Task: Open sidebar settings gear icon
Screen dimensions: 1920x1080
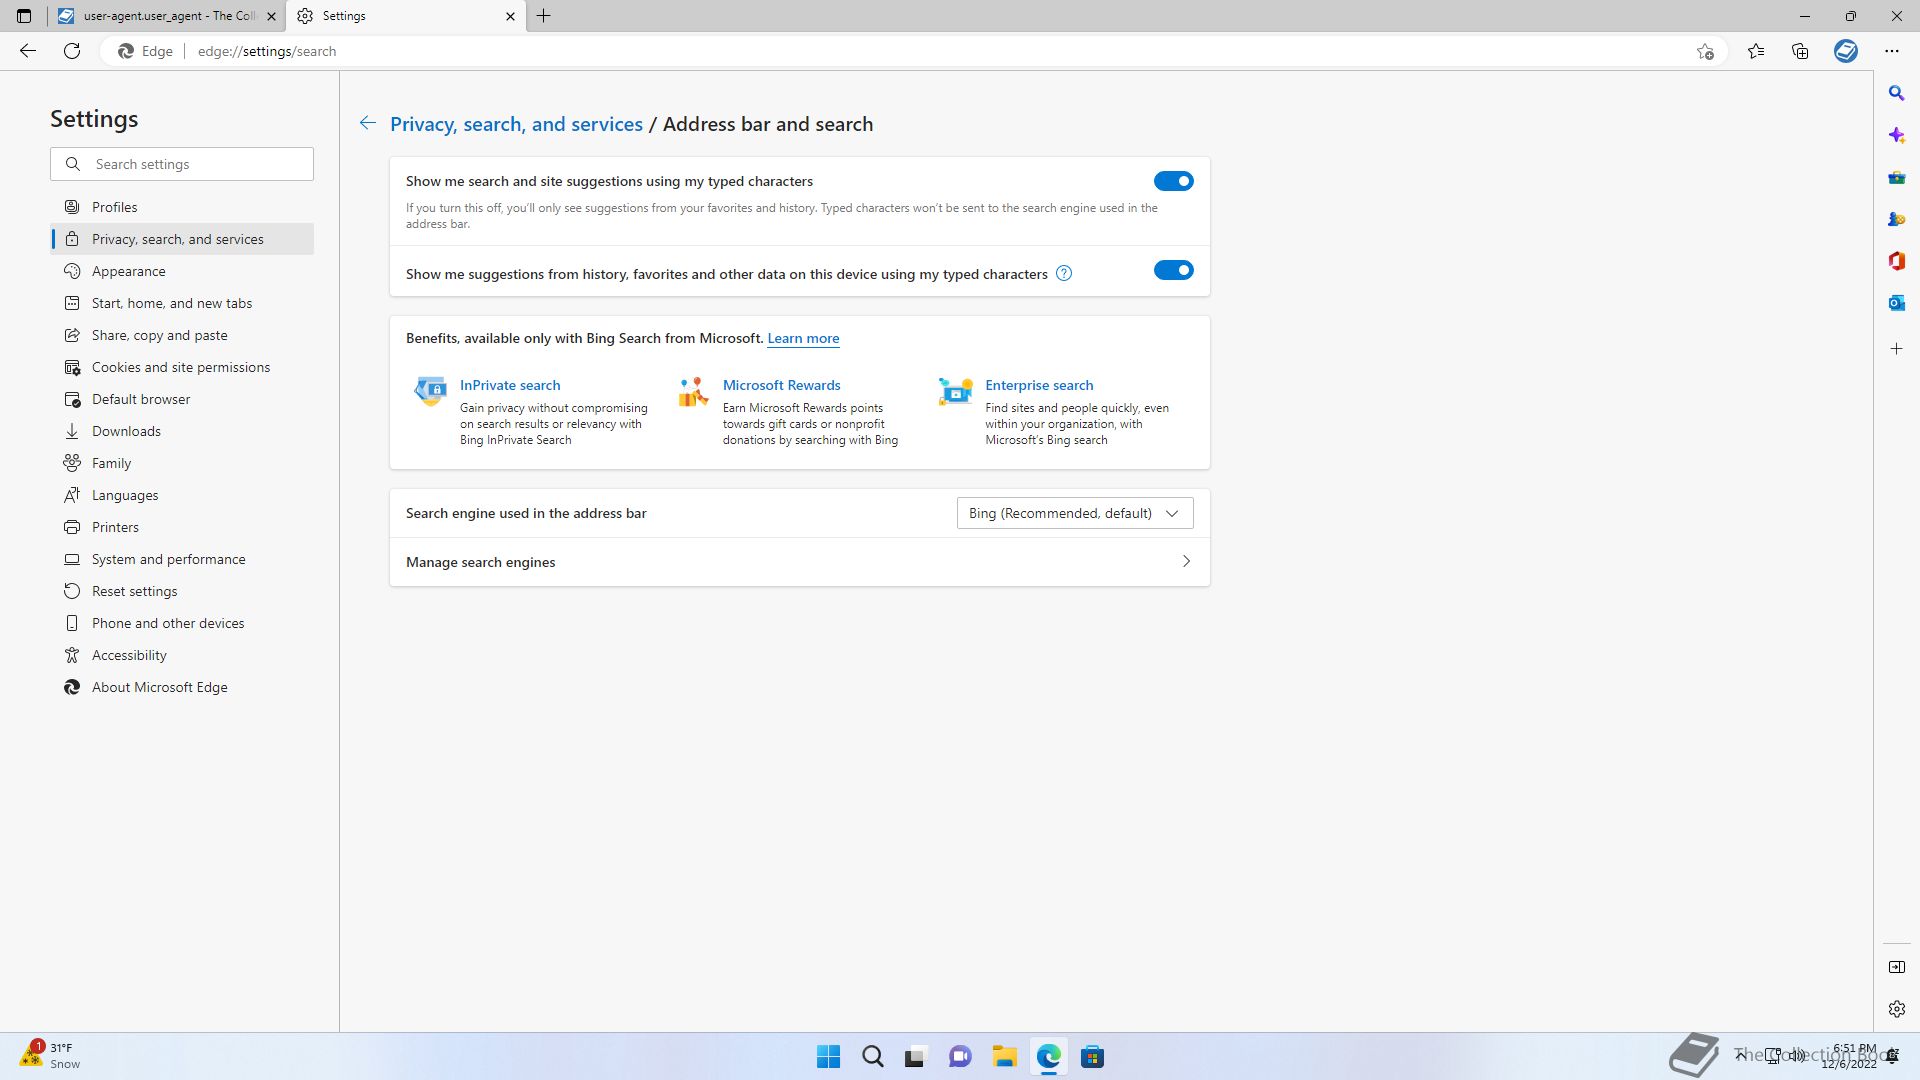Action: [1896, 1009]
